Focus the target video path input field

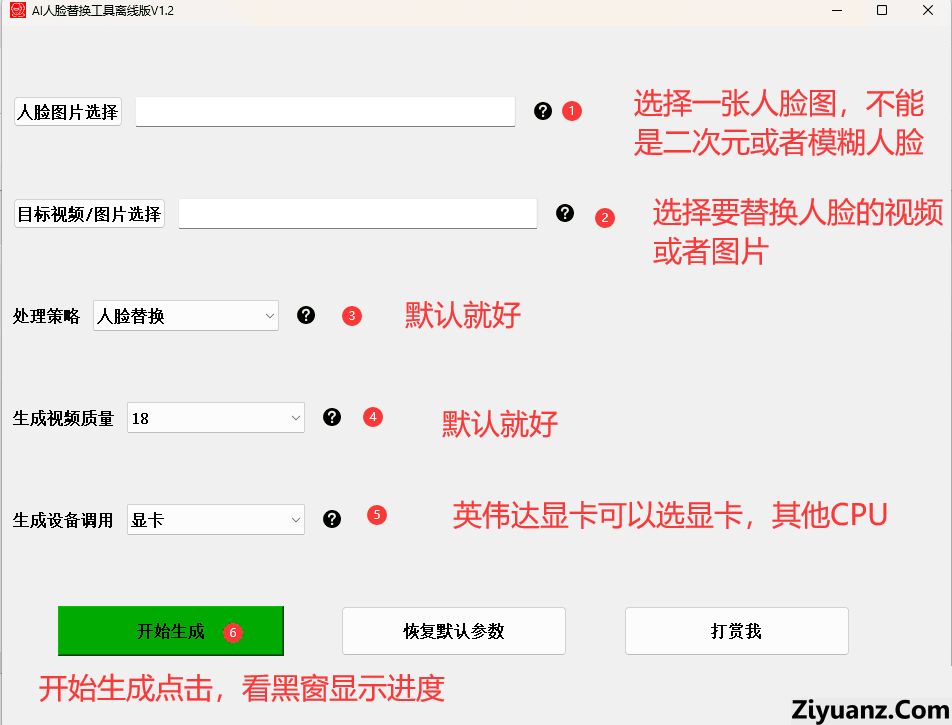coord(358,214)
